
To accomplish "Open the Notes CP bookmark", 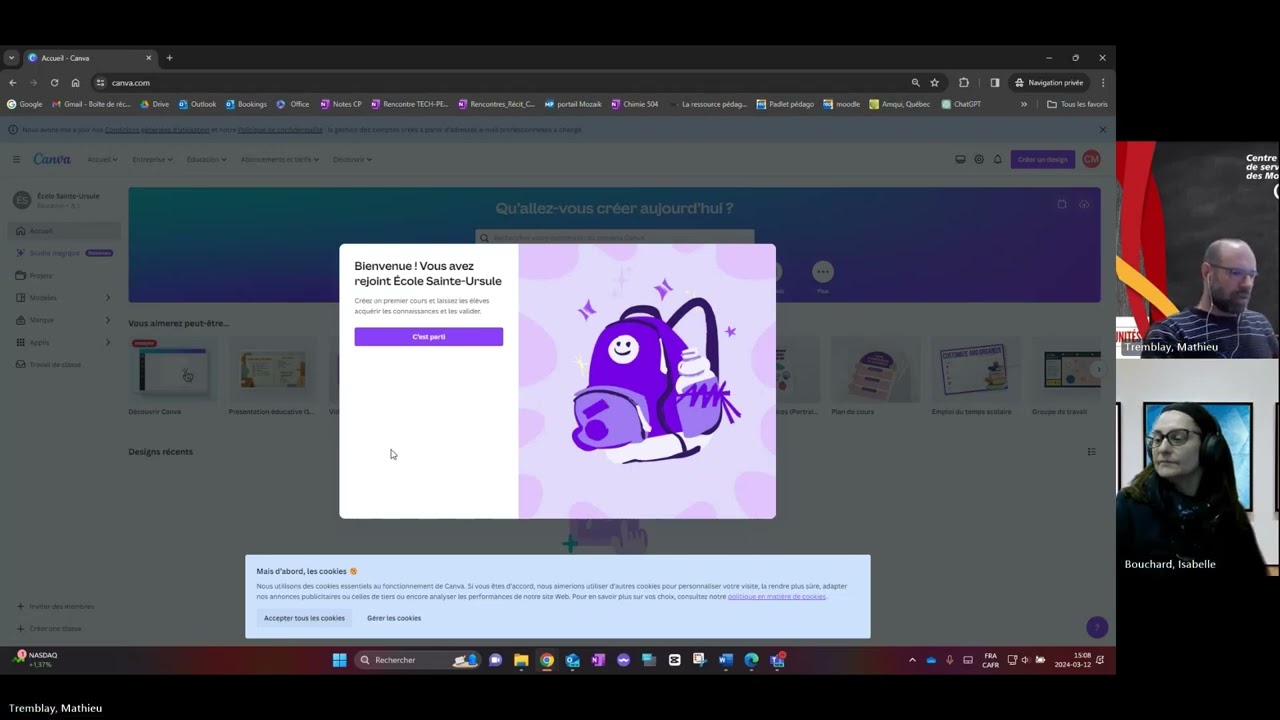I will click(341, 104).
